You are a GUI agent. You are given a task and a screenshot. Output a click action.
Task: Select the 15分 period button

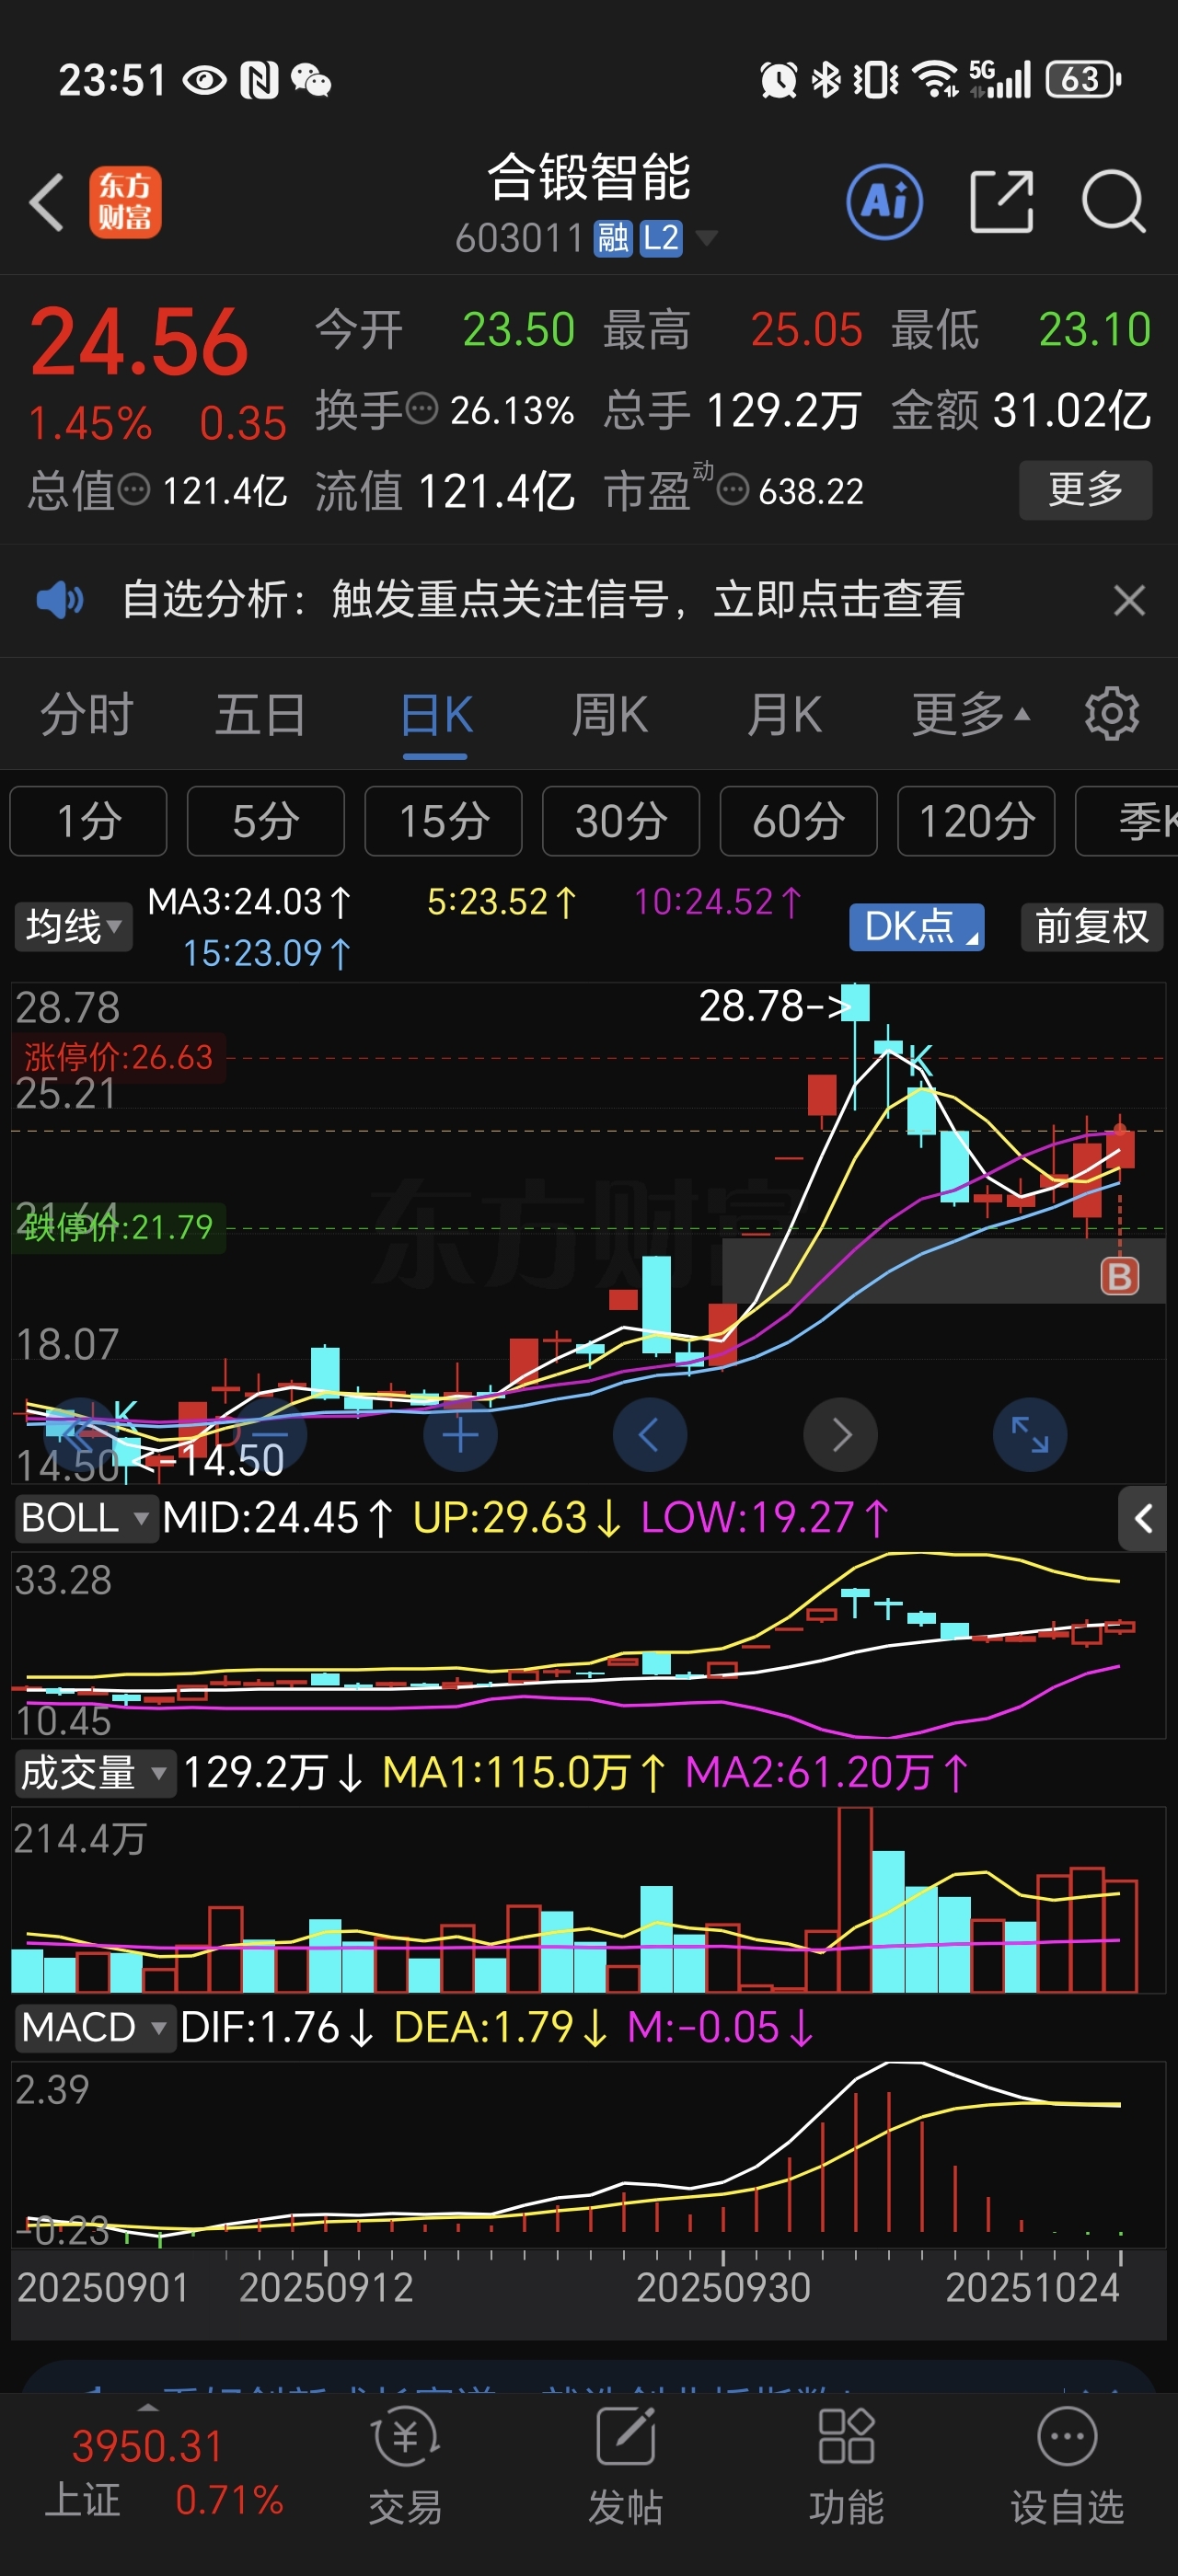[x=443, y=821]
